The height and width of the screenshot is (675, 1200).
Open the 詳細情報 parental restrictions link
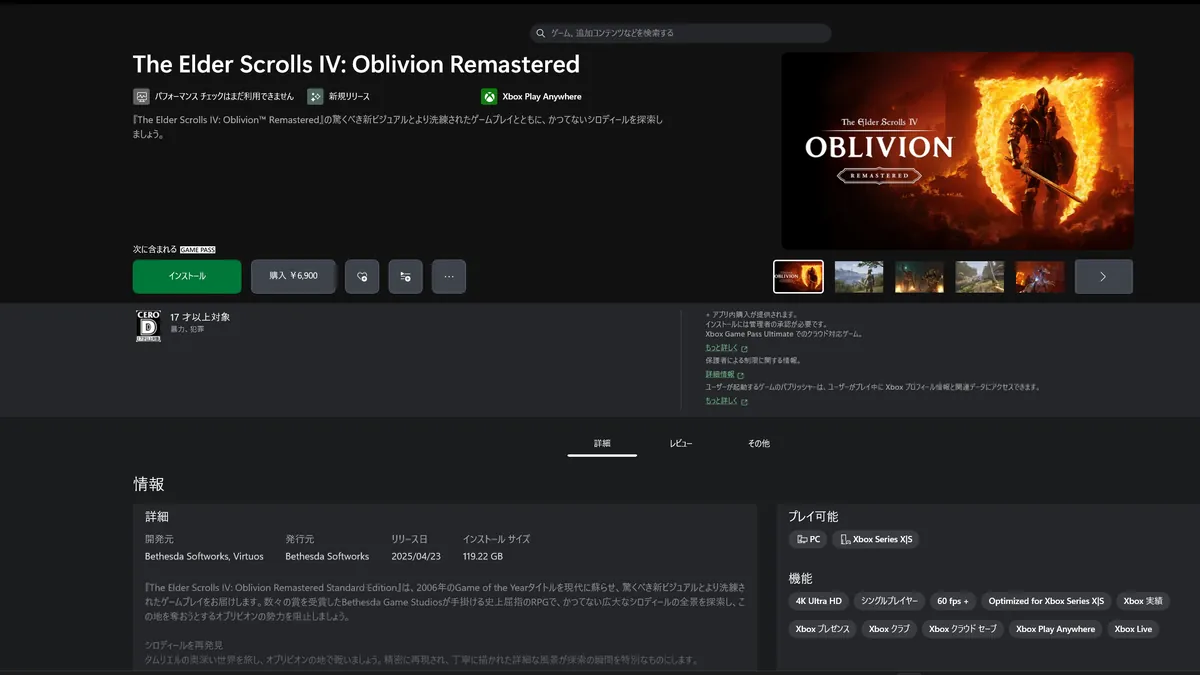pyautogui.click(x=724, y=375)
